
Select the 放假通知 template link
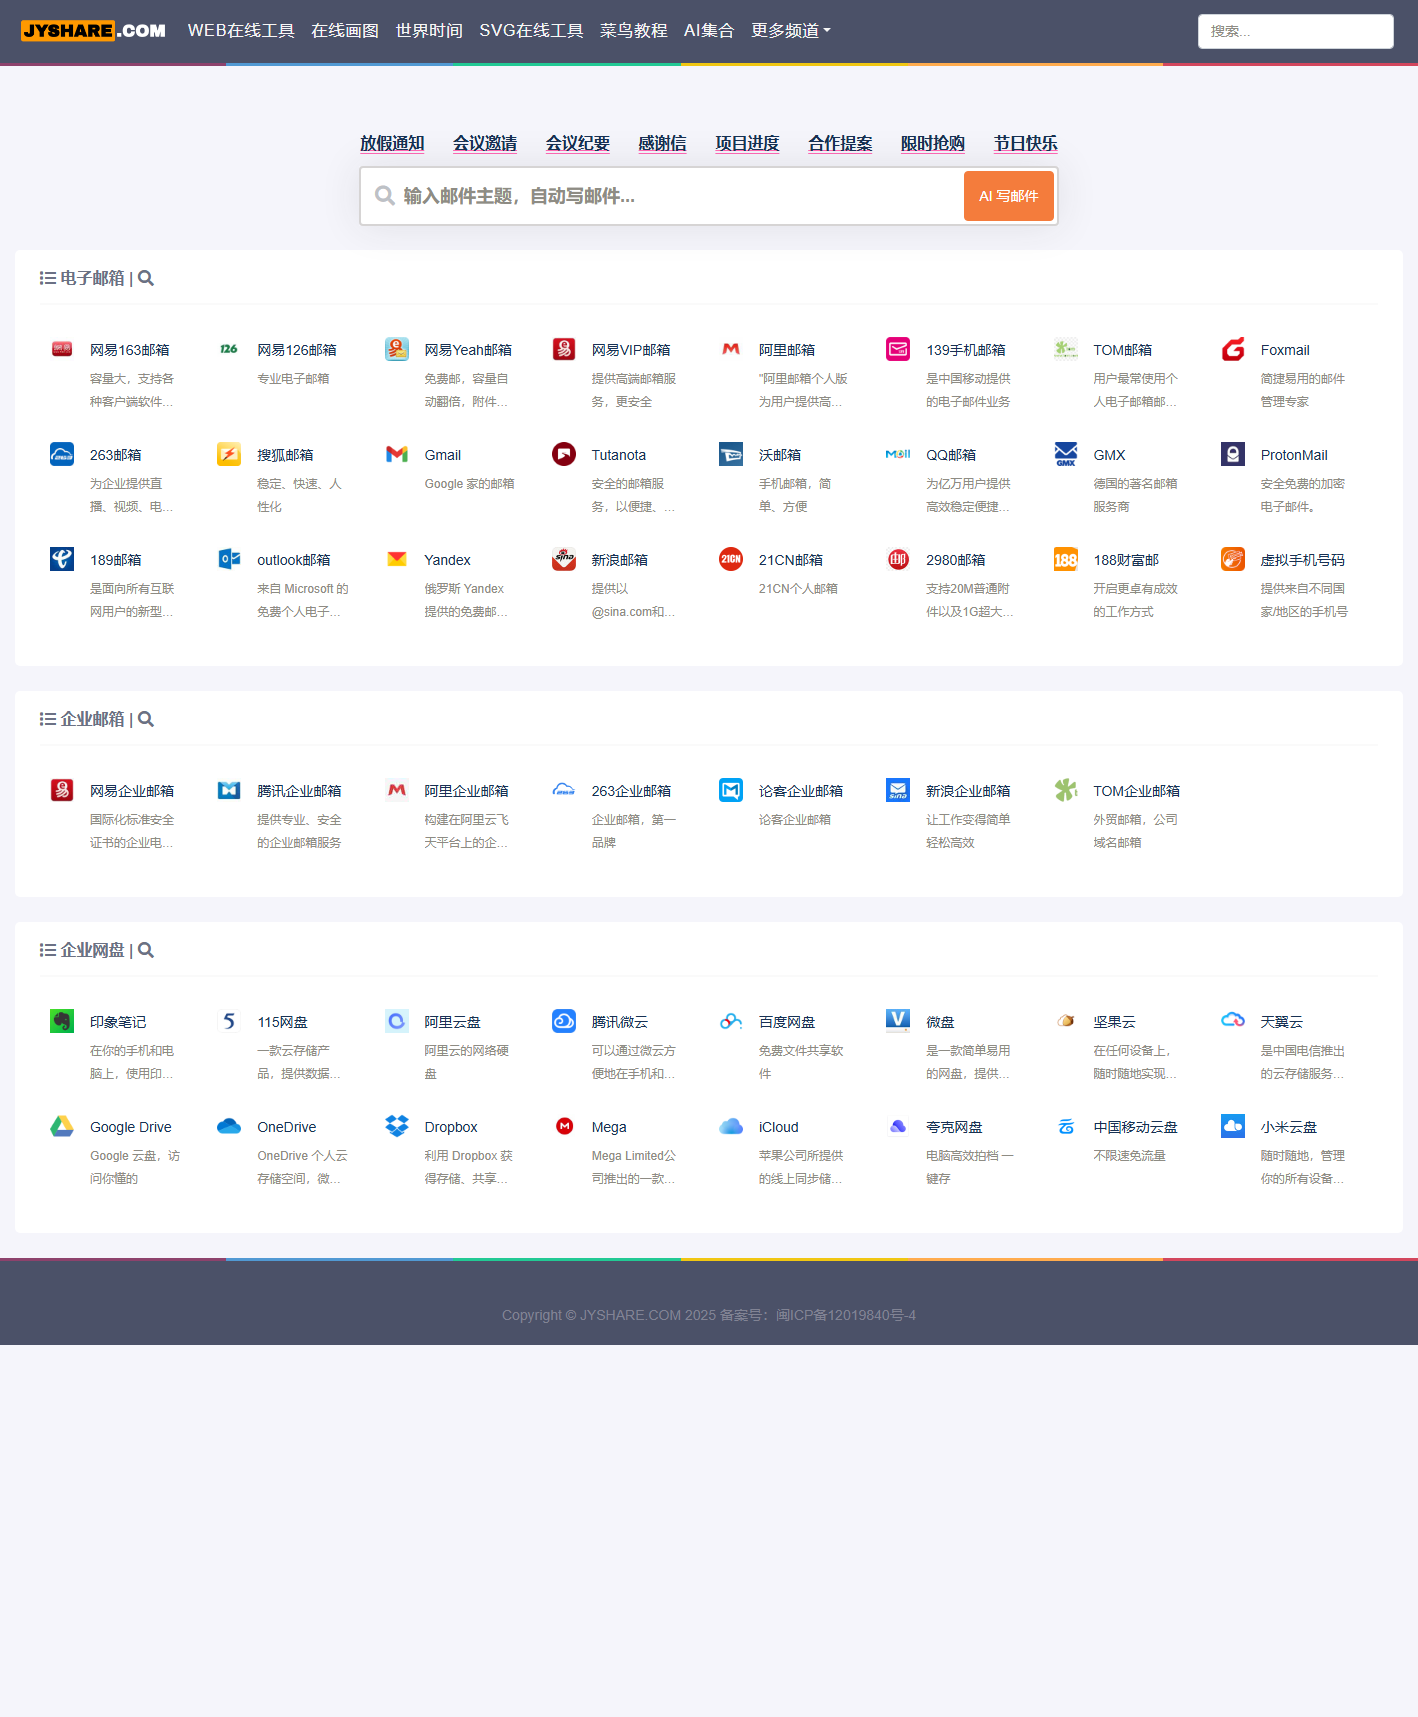coord(392,144)
